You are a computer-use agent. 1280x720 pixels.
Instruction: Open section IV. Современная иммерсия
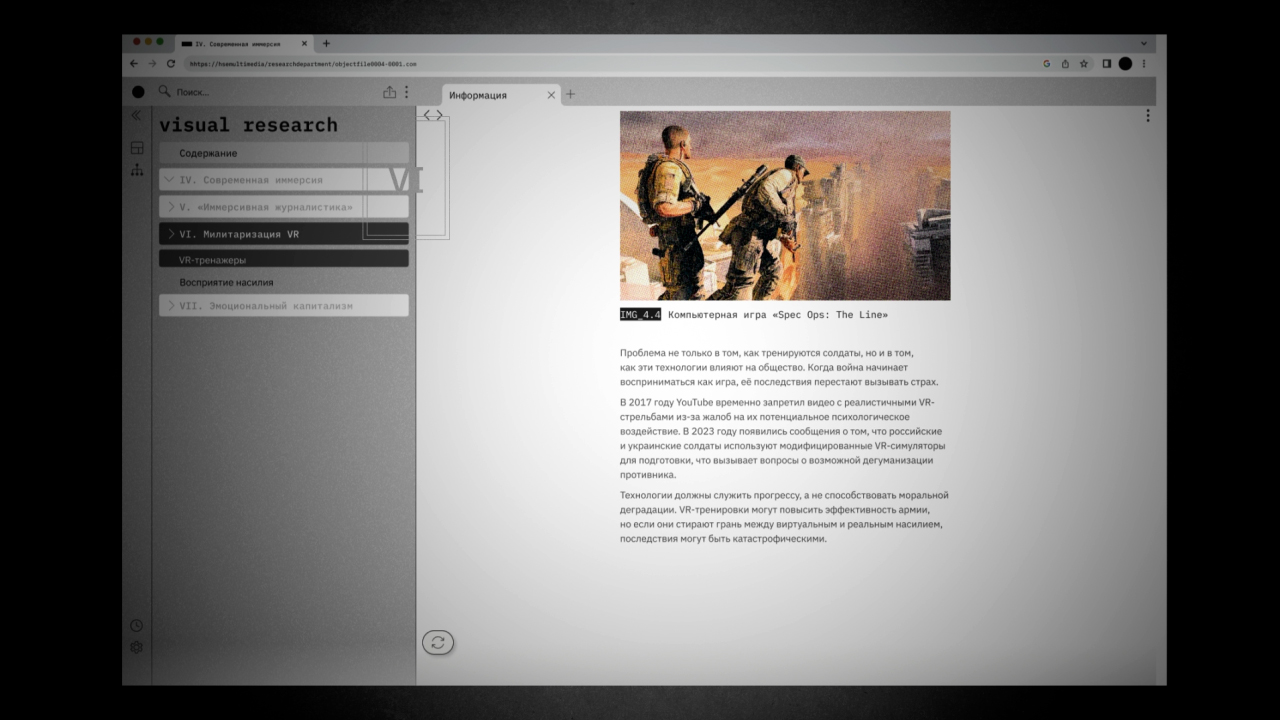pos(283,180)
